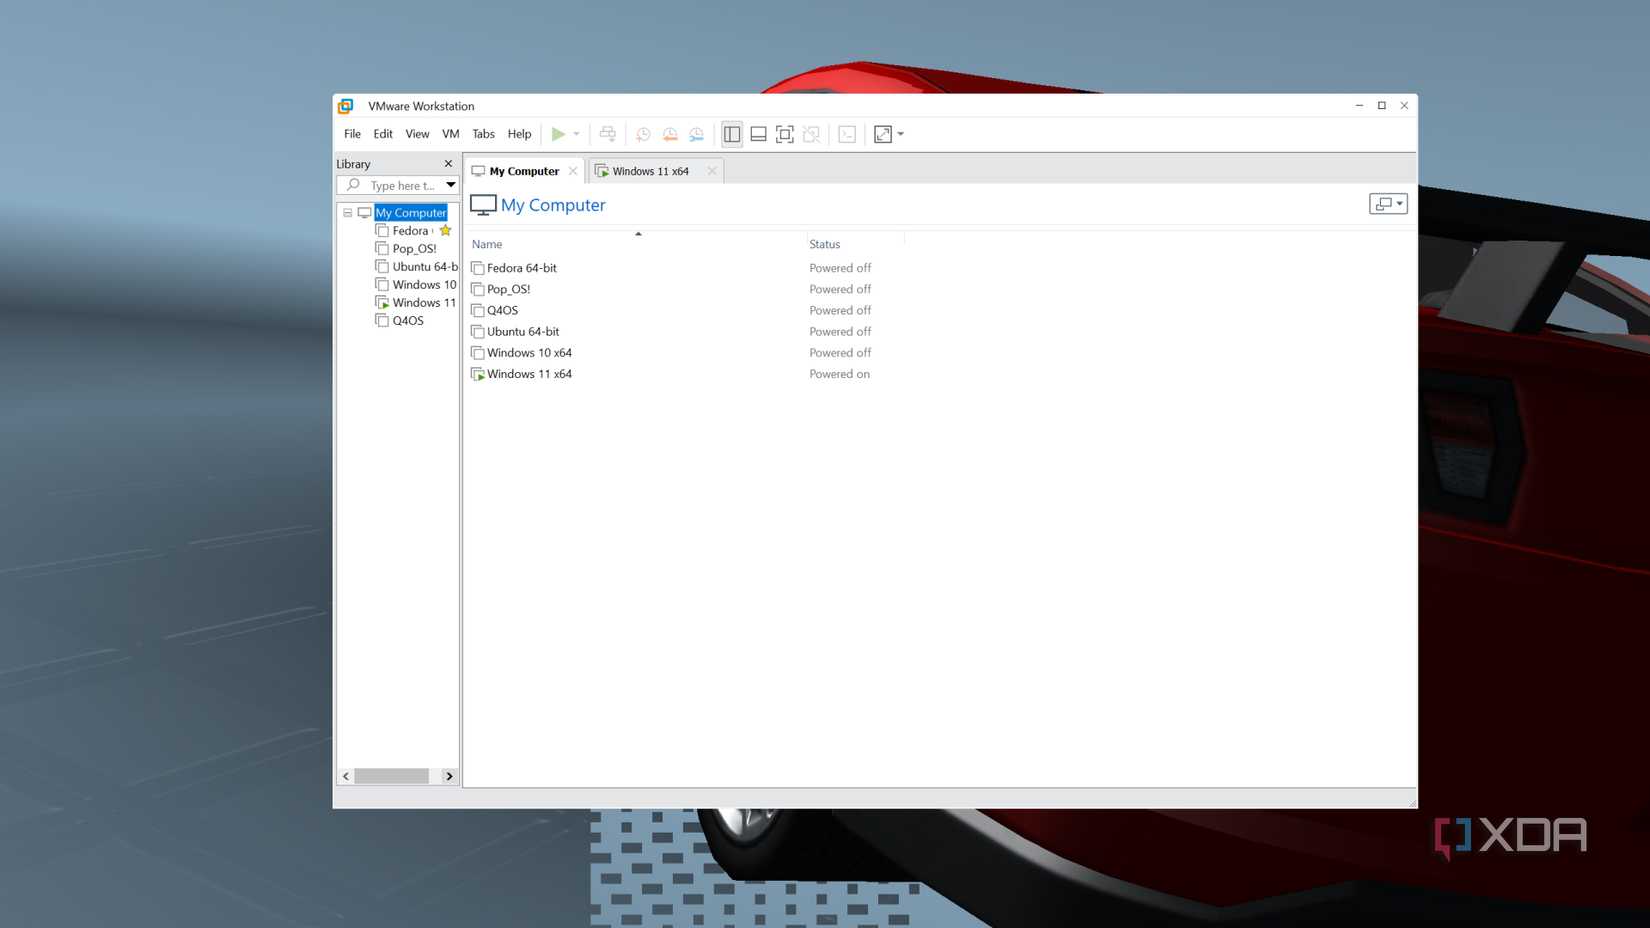Image resolution: width=1650 pixels, height=928 pixels.
Task: Take a snapshot of the virtual machine
Action: (x=641, y=133)
